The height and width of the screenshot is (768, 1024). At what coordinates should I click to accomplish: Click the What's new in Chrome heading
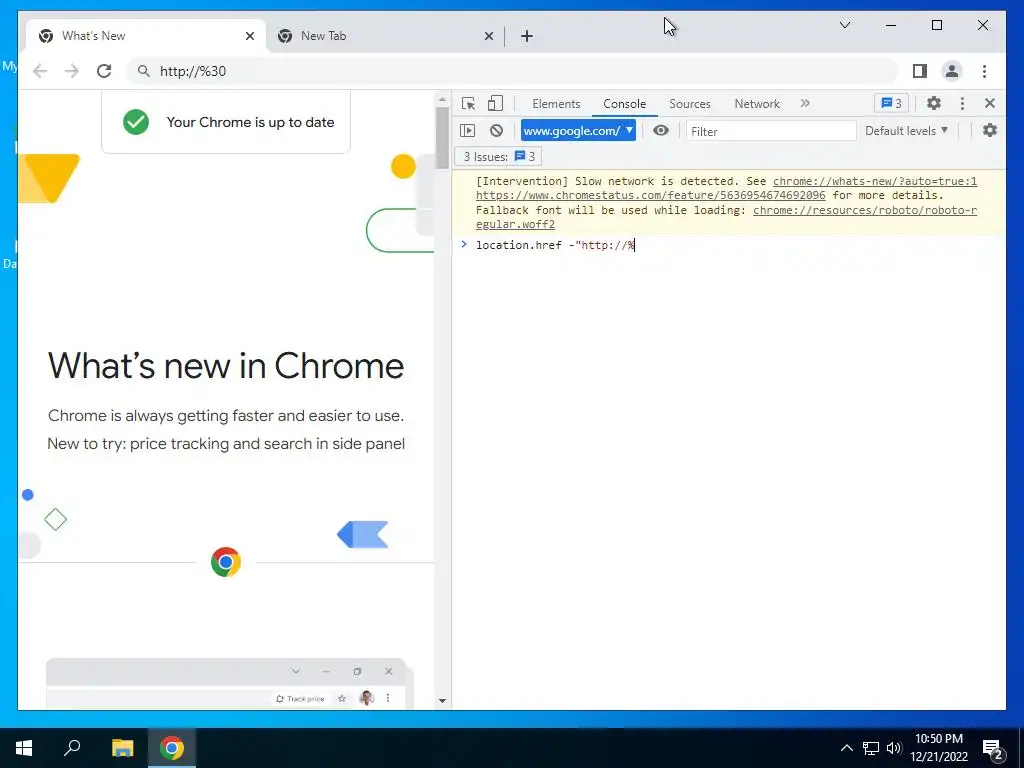tap(226, 365)
